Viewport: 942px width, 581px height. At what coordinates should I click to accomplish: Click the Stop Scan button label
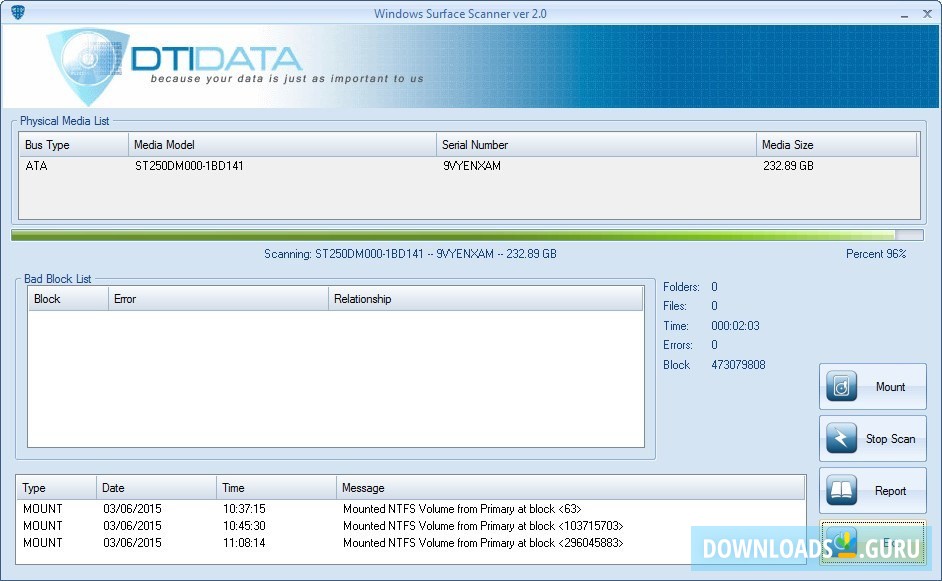(x=890, y=439)
